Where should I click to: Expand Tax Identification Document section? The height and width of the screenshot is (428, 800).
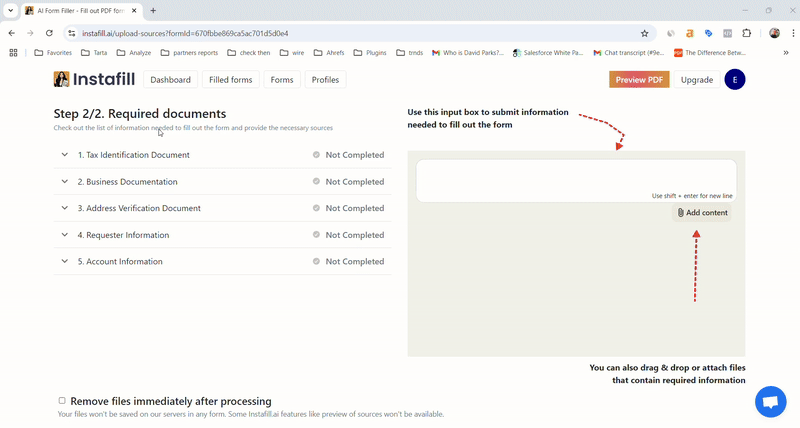tap(65, 155)
